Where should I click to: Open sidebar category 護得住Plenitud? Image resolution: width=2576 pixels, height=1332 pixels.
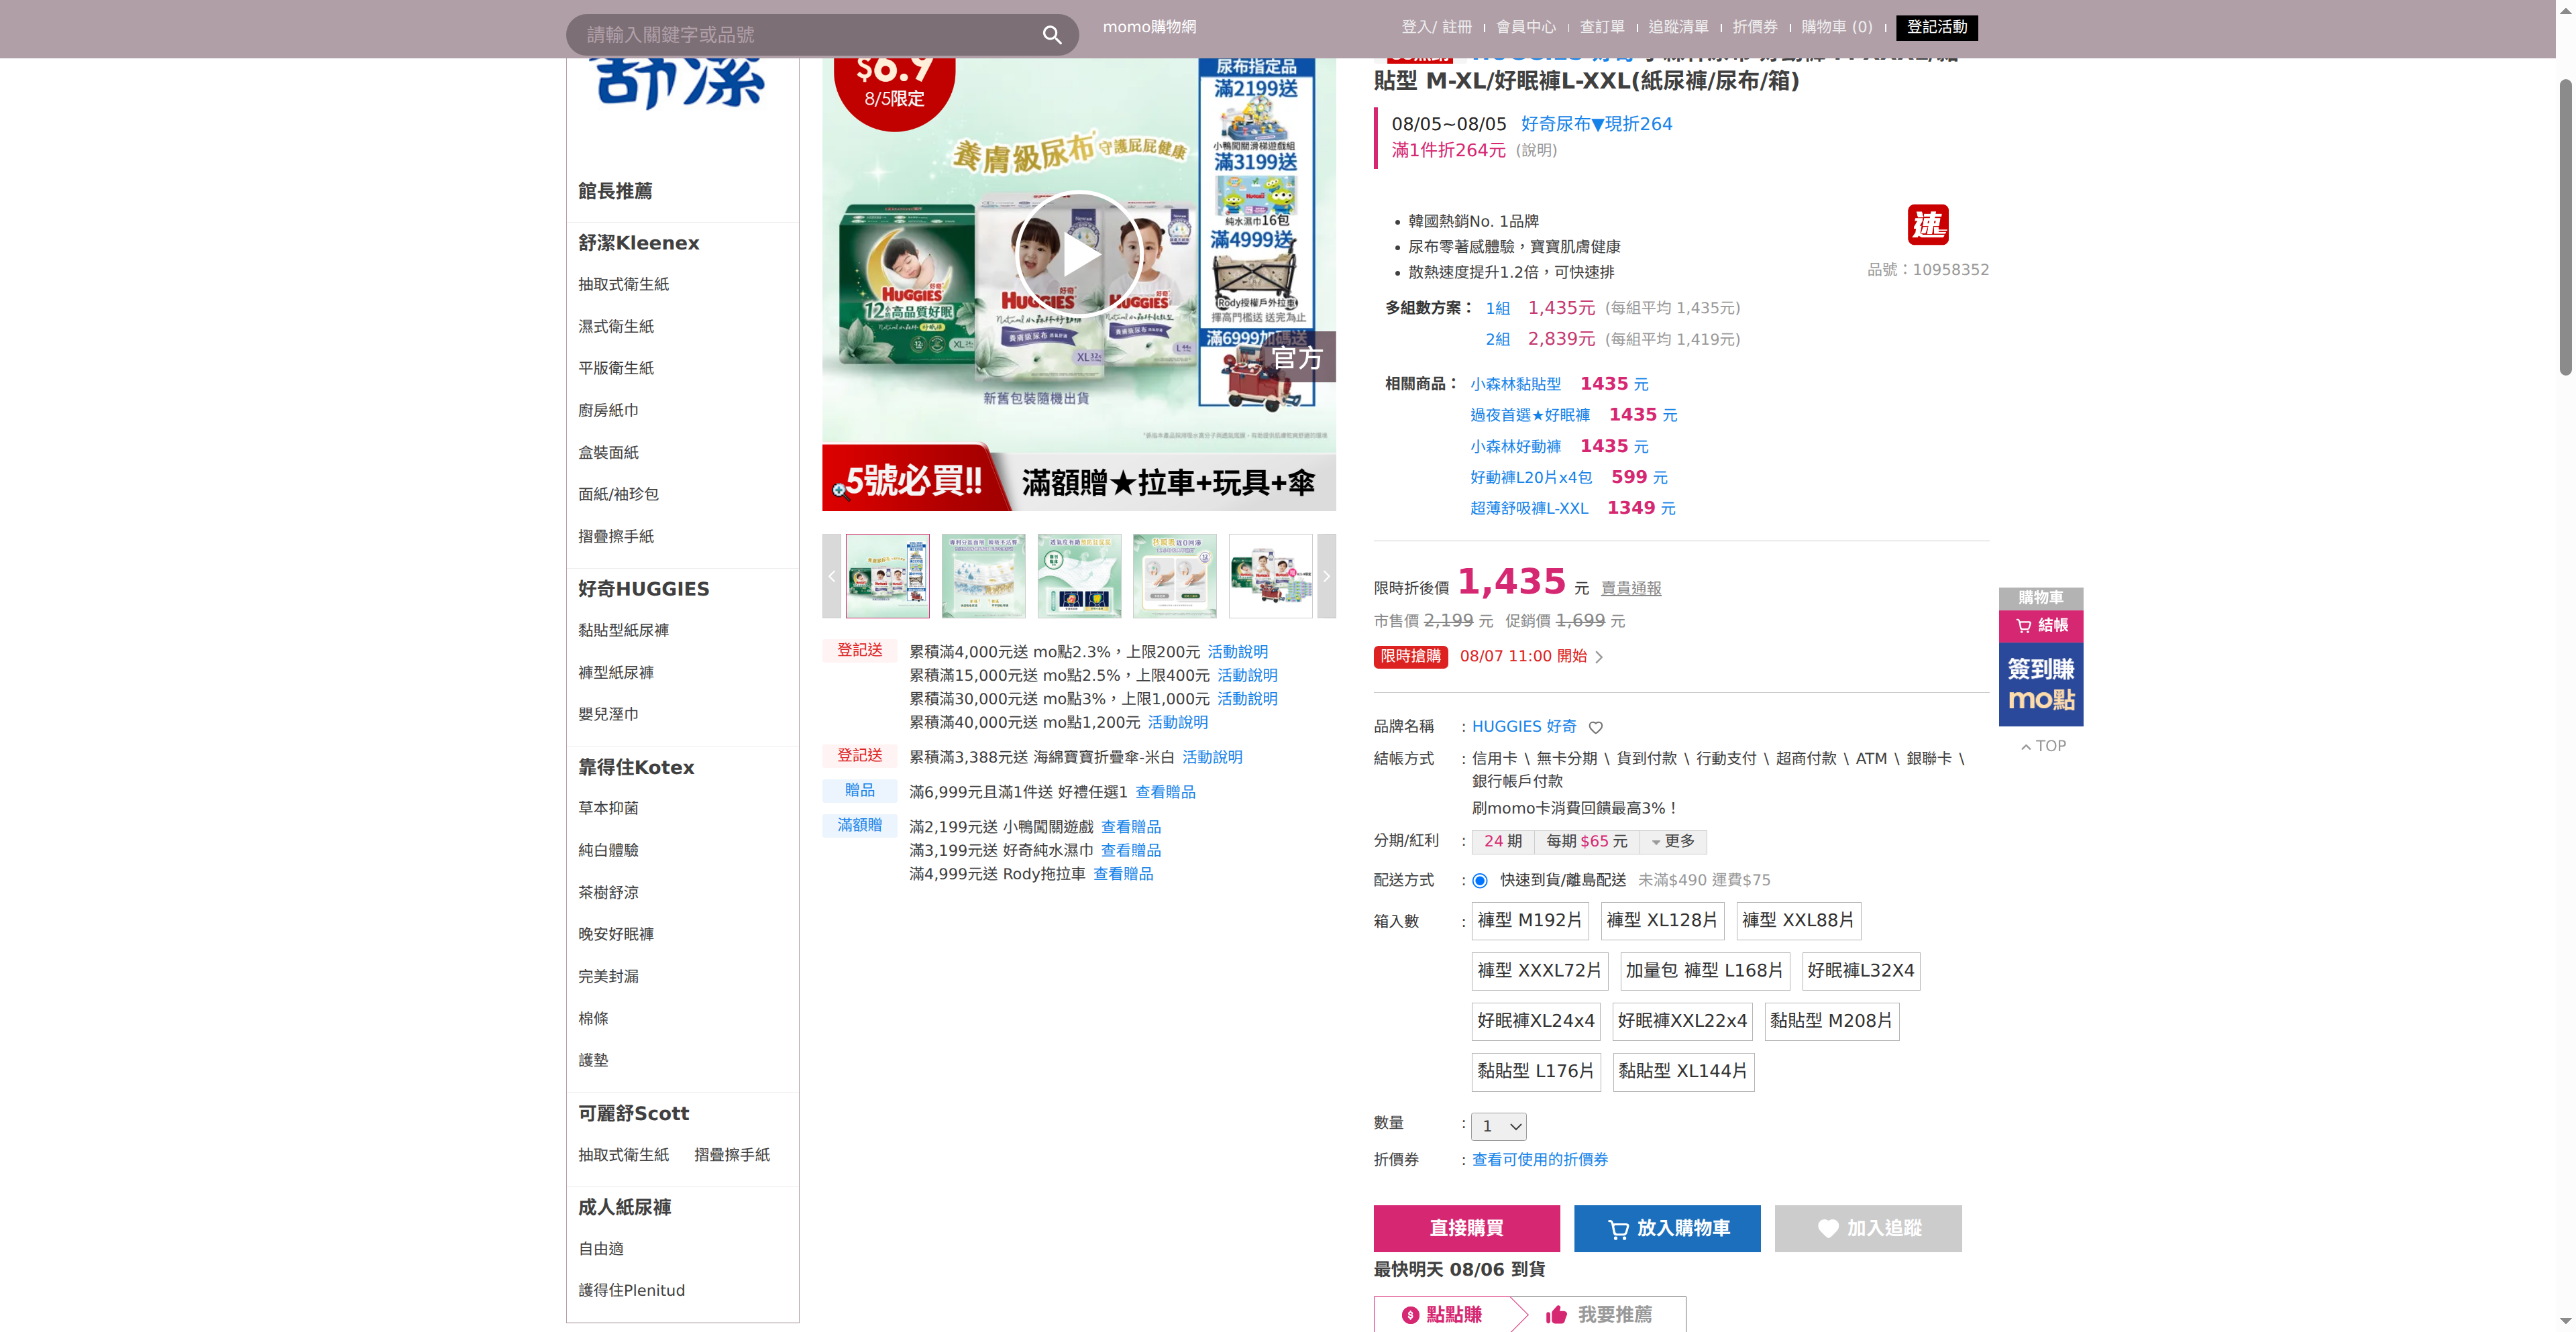tap(632, 1291)
